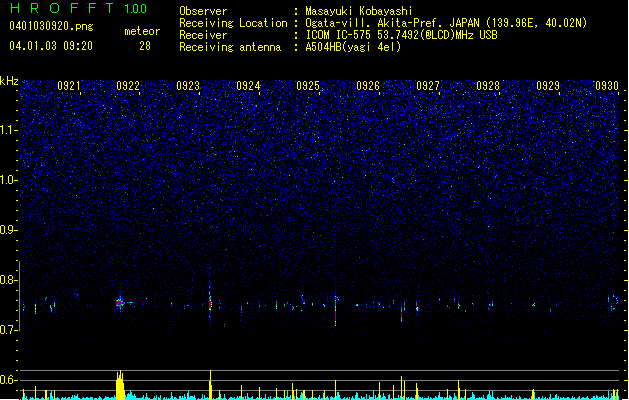
Task: Click the Receiving antenna label
Action: [230, 47]
